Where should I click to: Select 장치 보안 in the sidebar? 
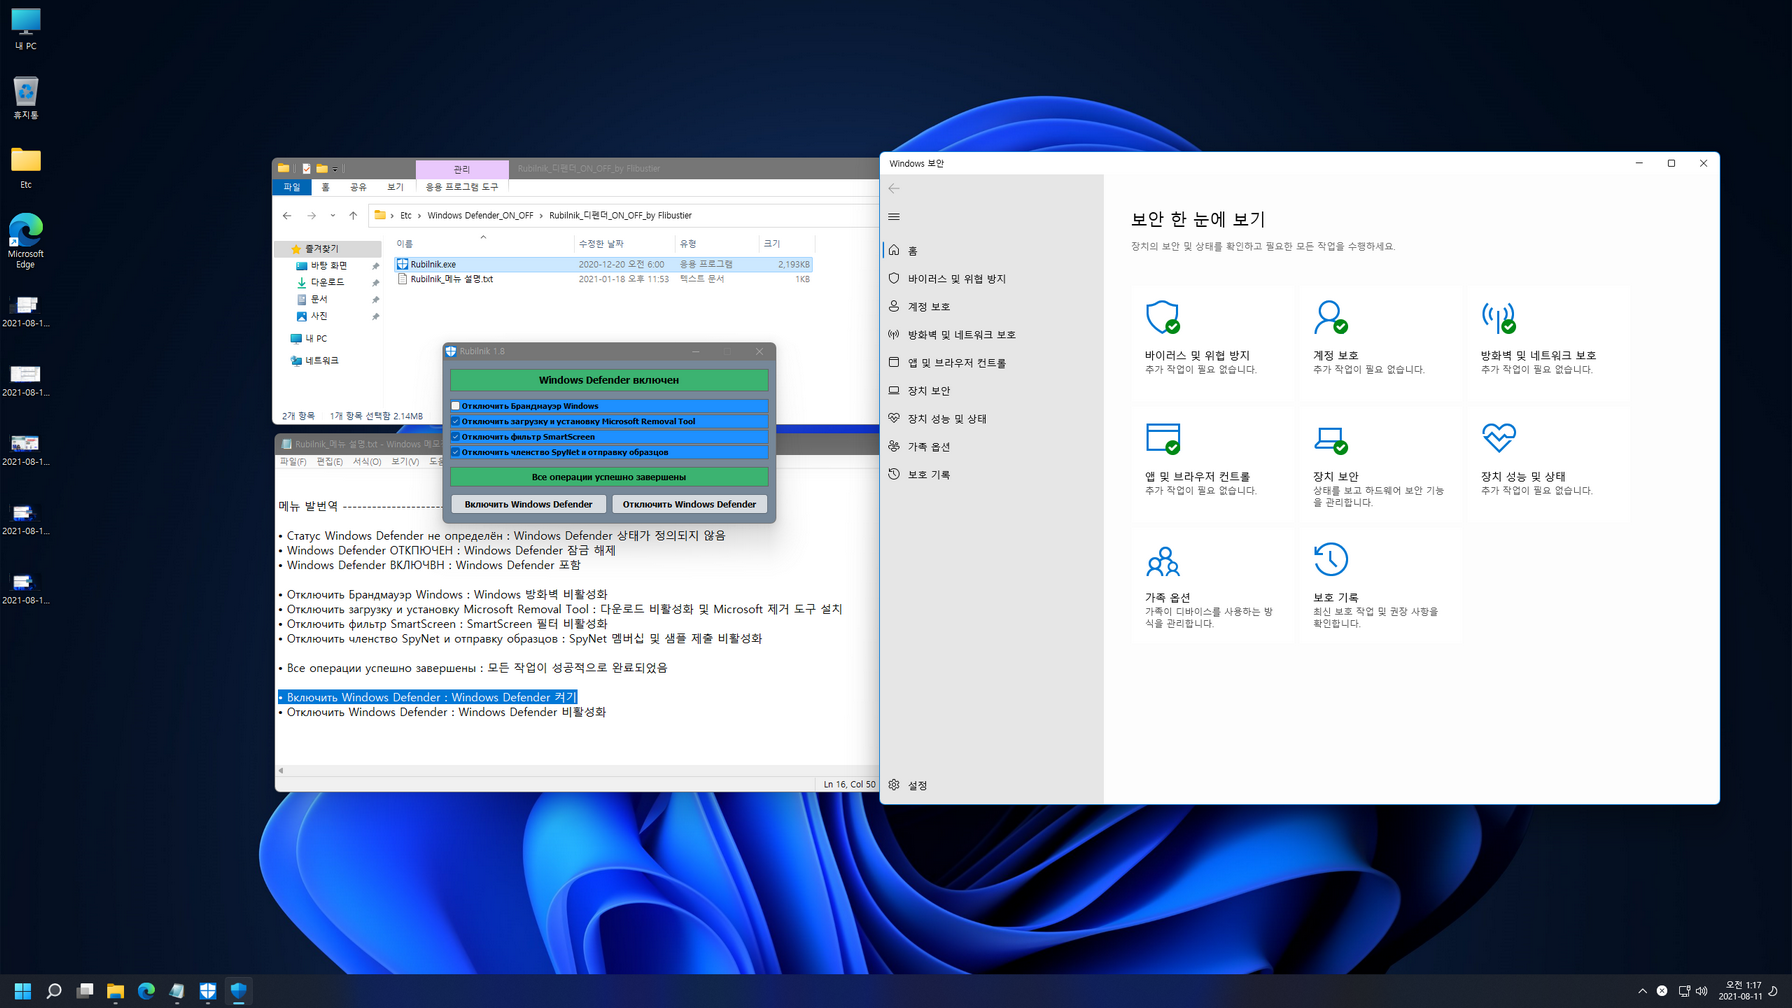pyautogui.click(x=991, y=390)
